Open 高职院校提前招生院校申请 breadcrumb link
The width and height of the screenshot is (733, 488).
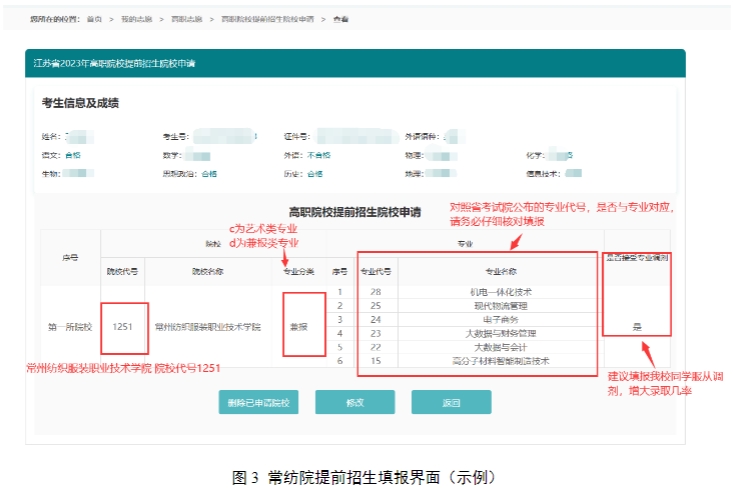(x=267, y=19)
